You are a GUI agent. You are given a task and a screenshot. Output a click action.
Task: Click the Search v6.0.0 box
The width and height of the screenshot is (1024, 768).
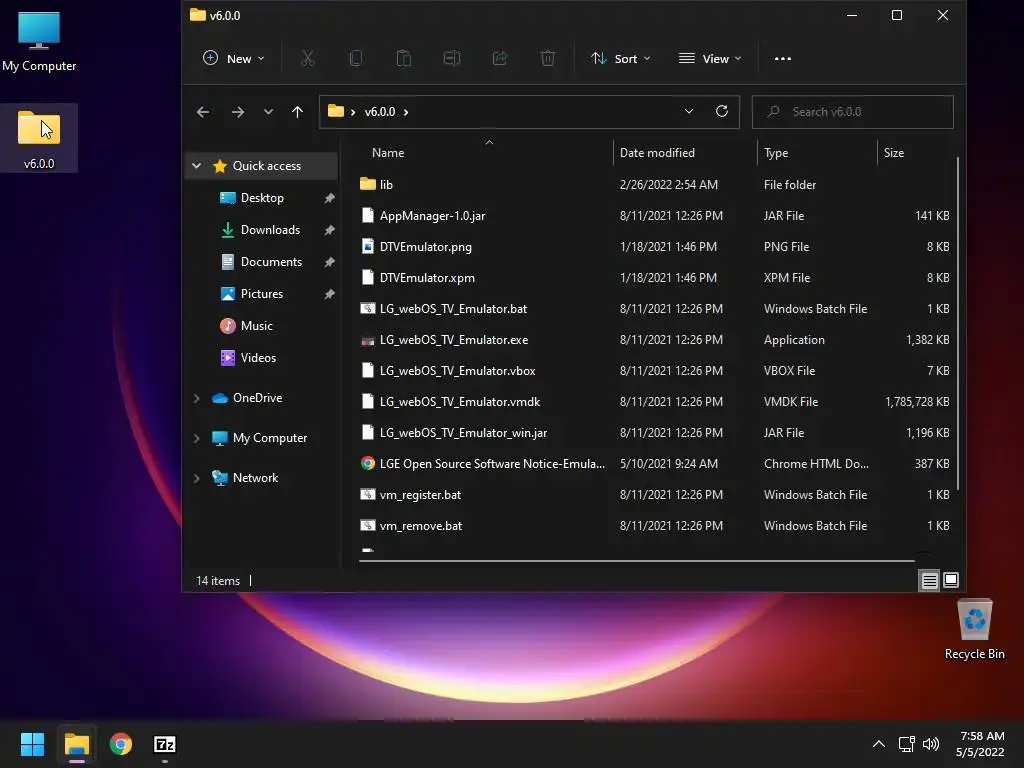coord(852,112)
